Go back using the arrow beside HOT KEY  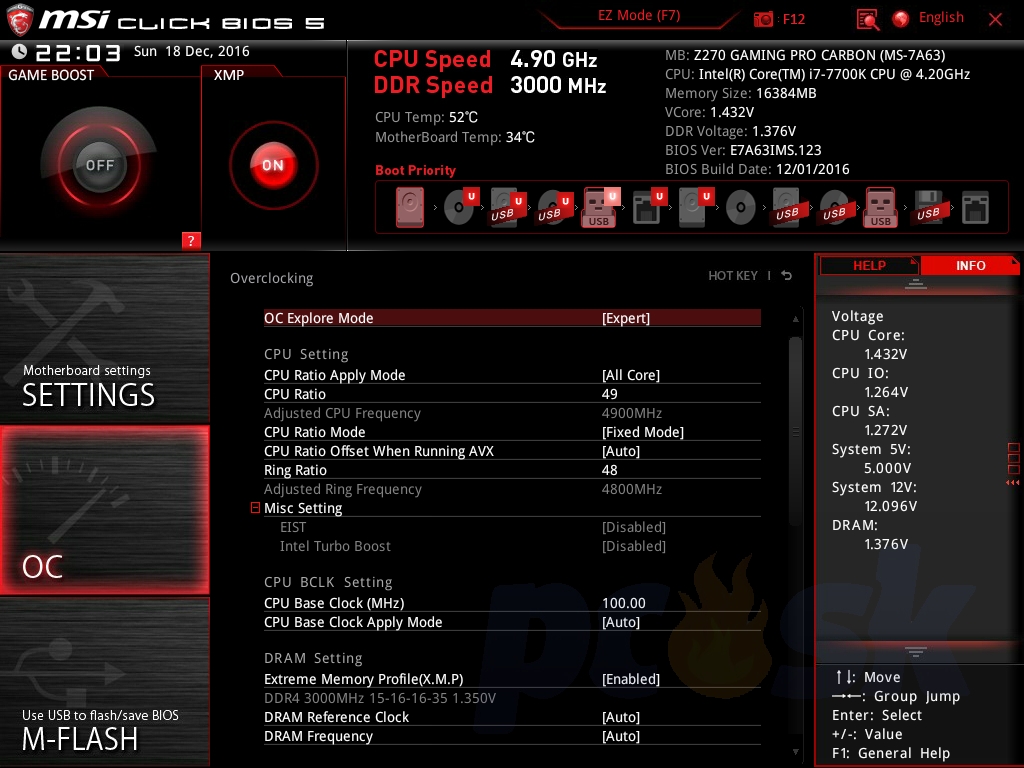787,276
